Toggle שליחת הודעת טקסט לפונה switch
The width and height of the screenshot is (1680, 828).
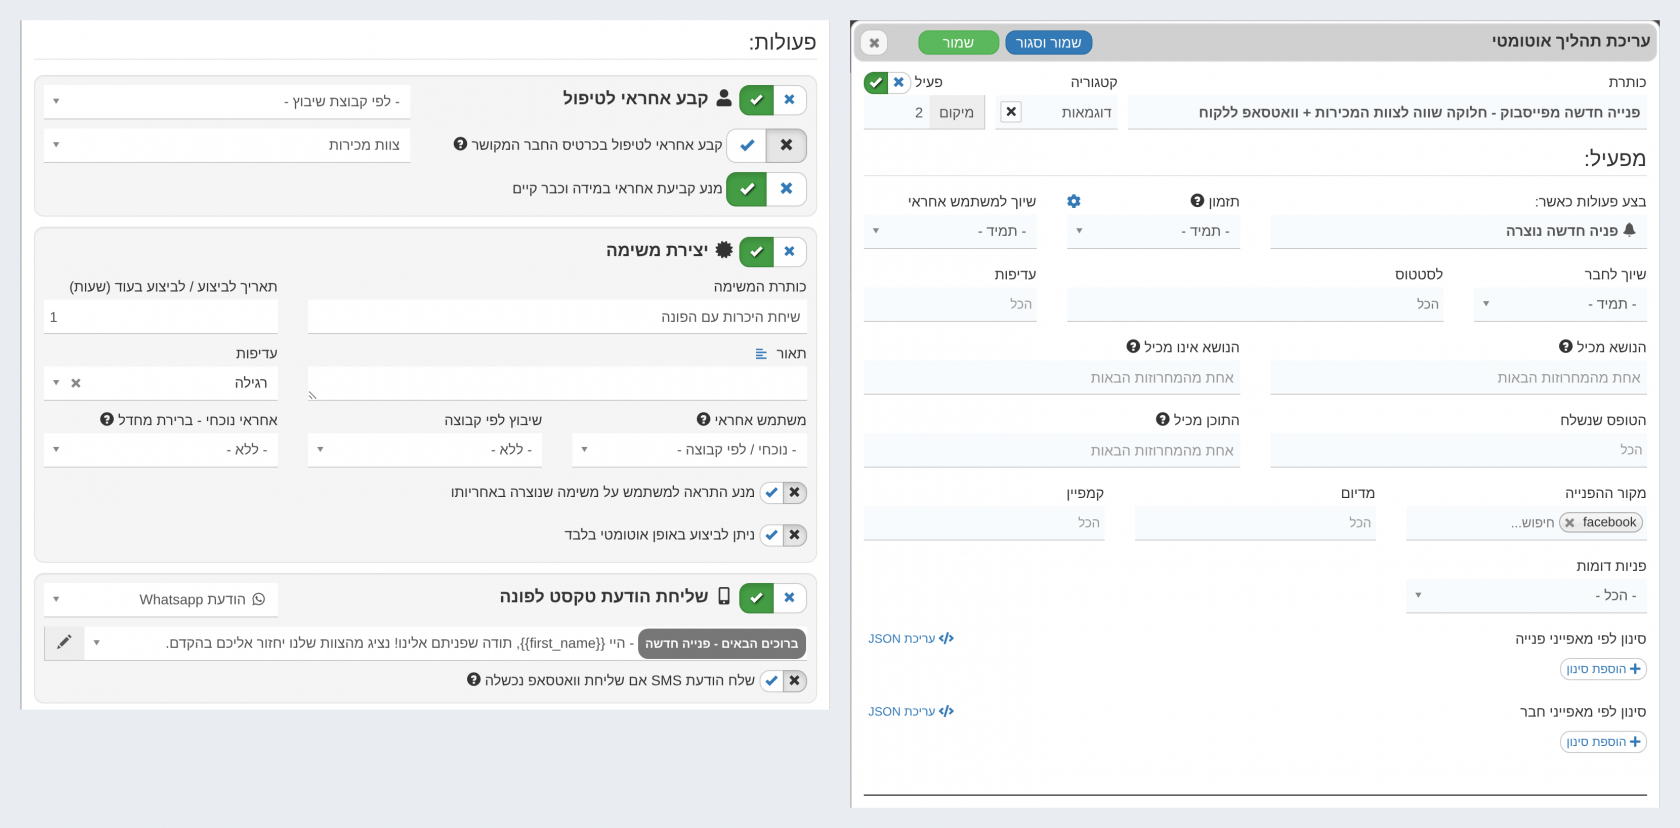(773, 598)
